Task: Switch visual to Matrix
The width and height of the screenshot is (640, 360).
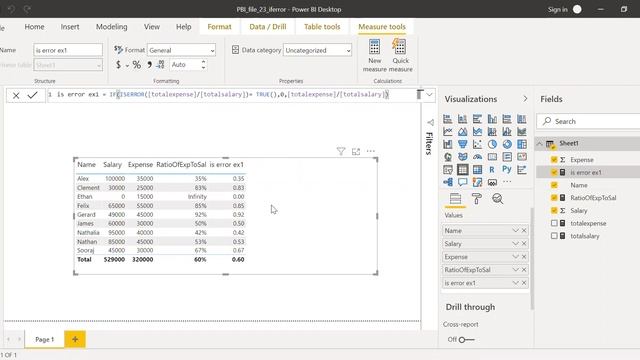Action: [x=477, y=170]
